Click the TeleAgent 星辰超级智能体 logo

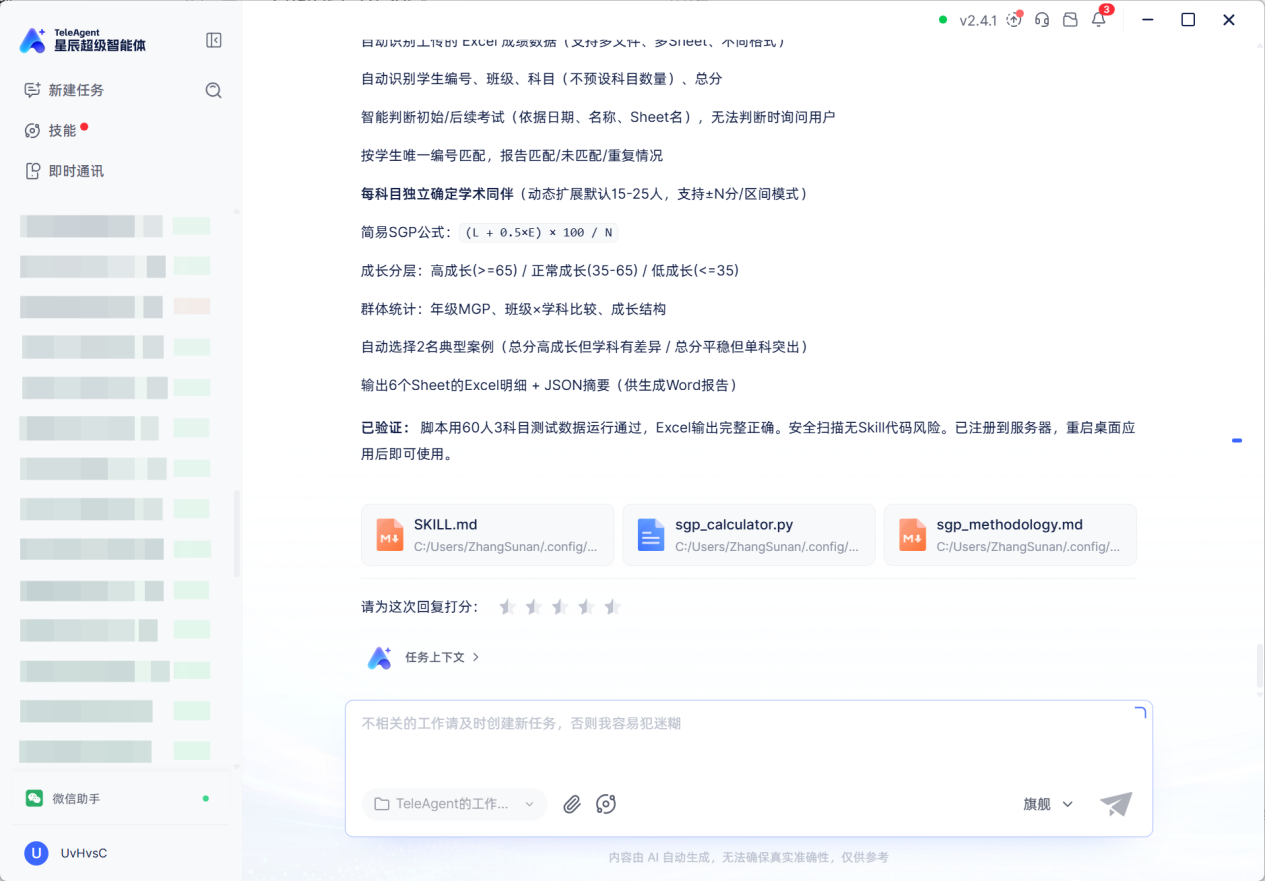pos(83,40)
